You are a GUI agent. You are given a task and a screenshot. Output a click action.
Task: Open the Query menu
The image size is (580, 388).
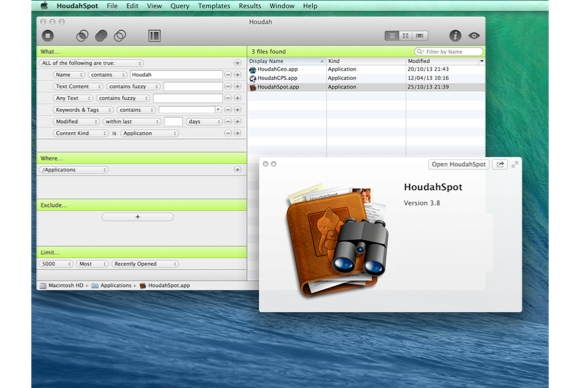tap(180, 6)
